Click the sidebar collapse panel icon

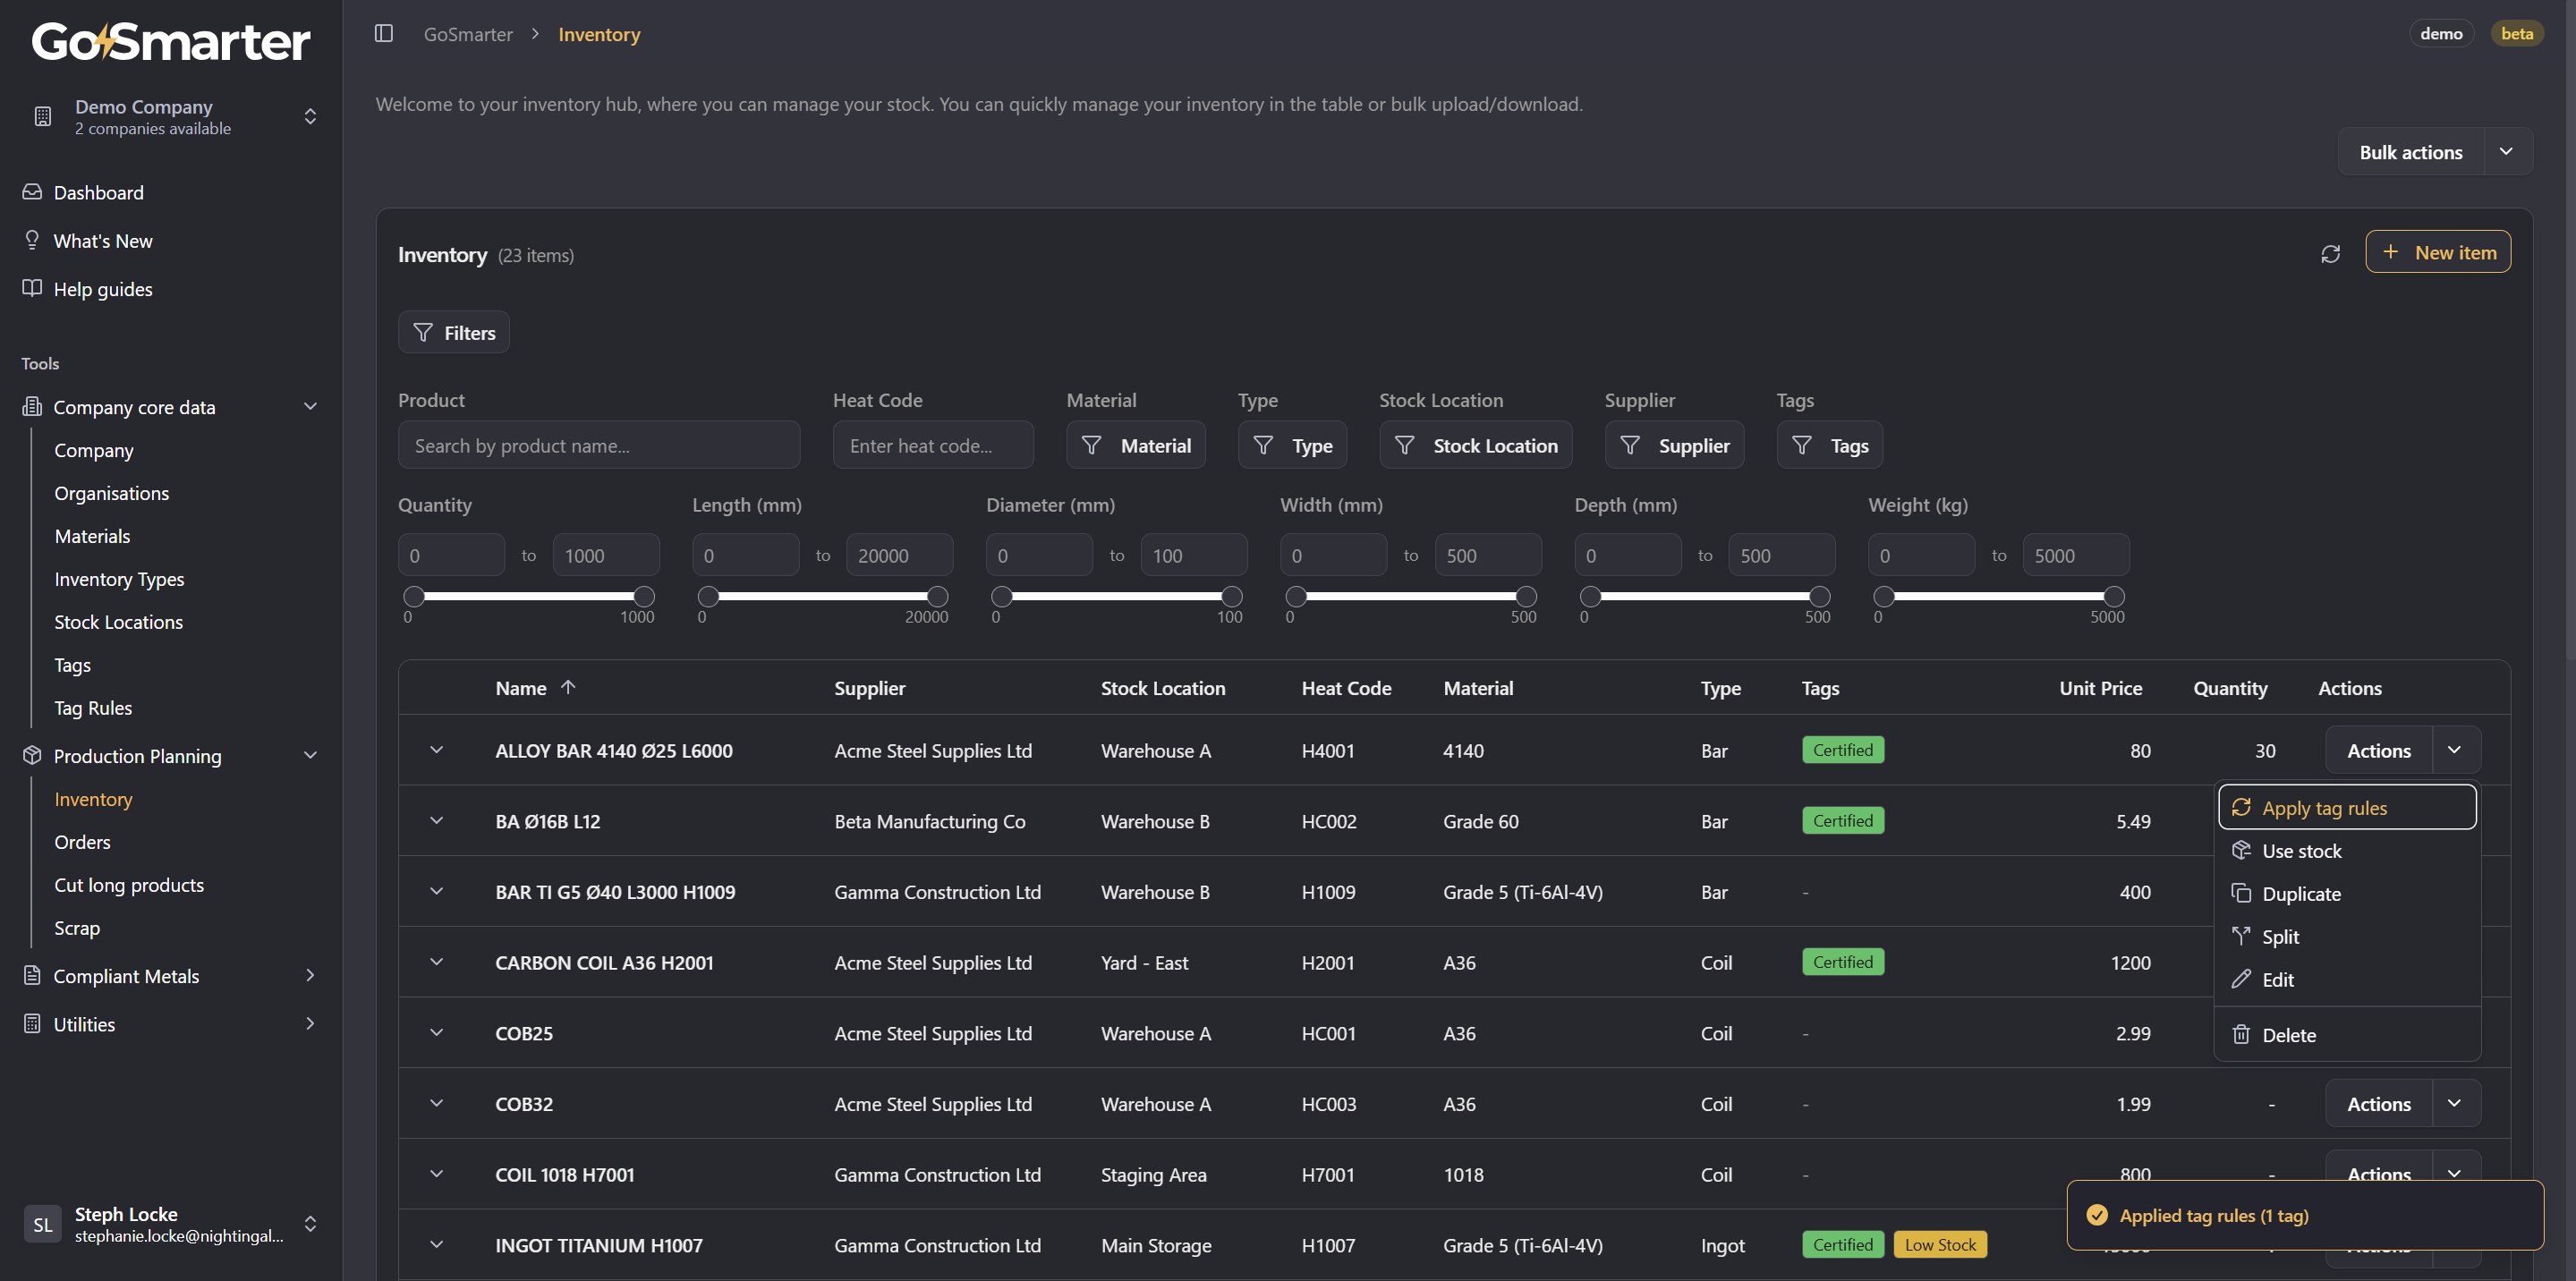[383, 34]
